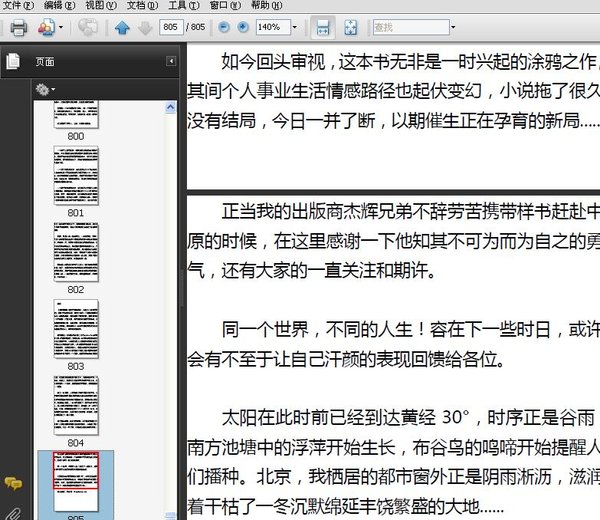
Task: Open the 视图 (View) menu
Action: (x=101, y=5)
